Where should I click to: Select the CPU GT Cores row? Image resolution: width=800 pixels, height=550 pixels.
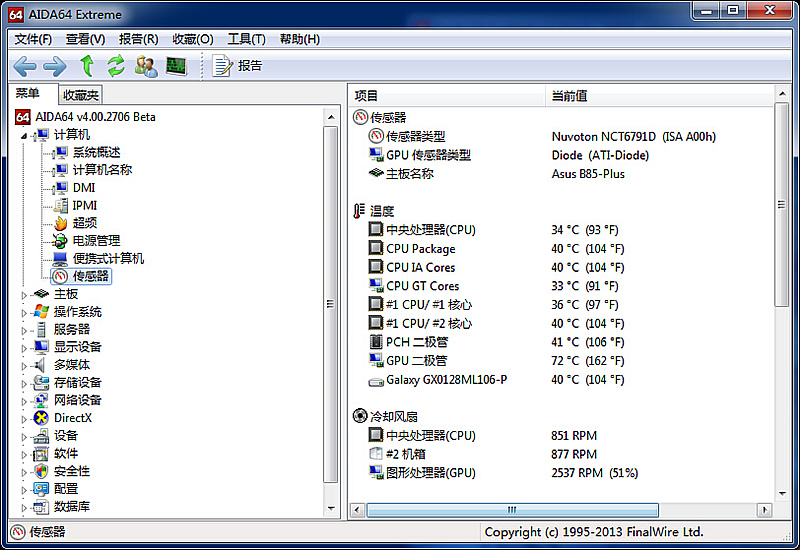coord(561,286)
